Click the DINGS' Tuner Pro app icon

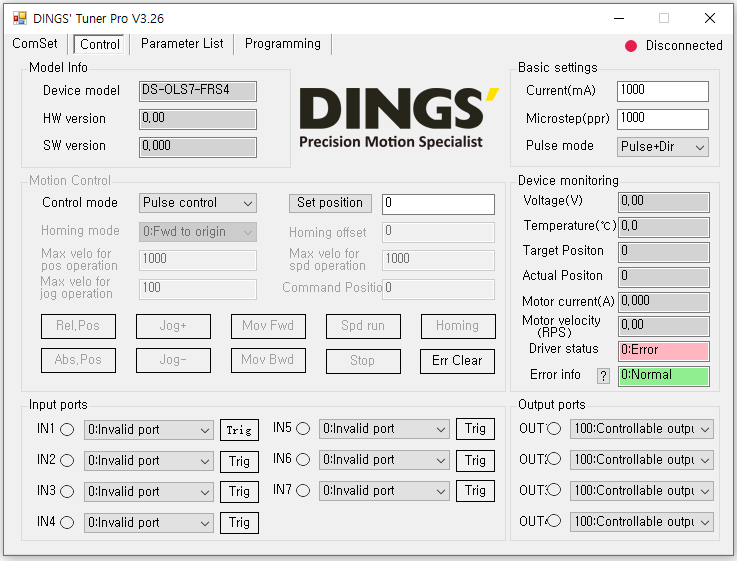click(x=20, y=18)
